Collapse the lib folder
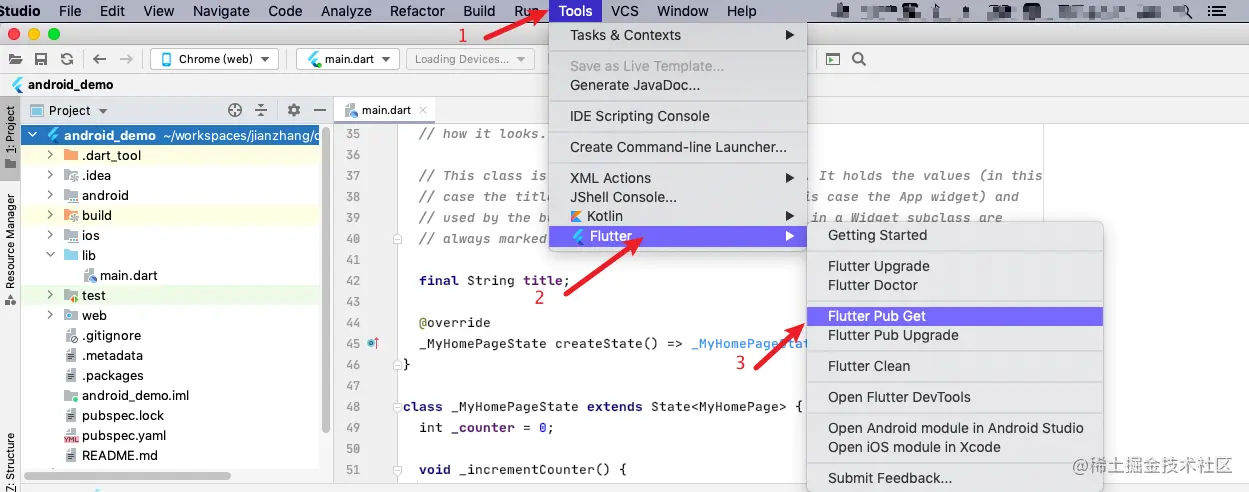This screenshot has width=1249, height=492. tap(51, 255)
